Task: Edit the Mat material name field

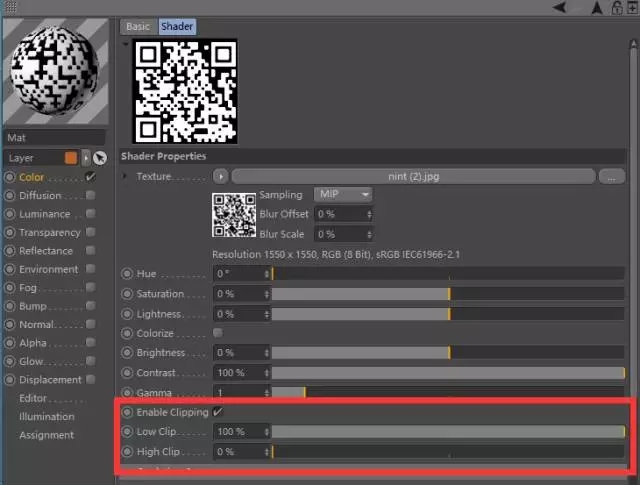Action: point(55,138)
